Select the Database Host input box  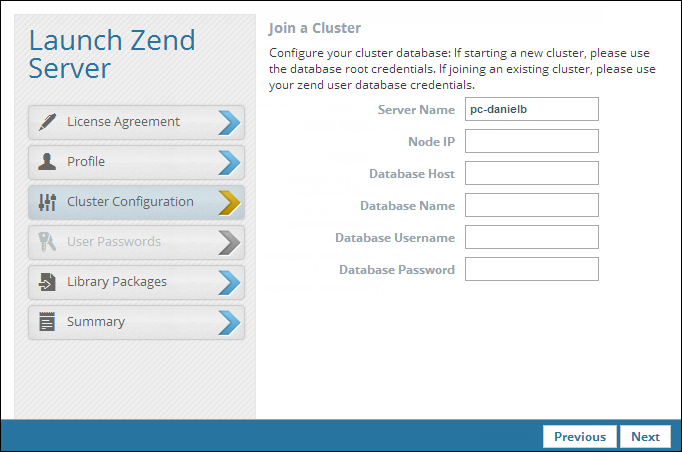(531, 173)
